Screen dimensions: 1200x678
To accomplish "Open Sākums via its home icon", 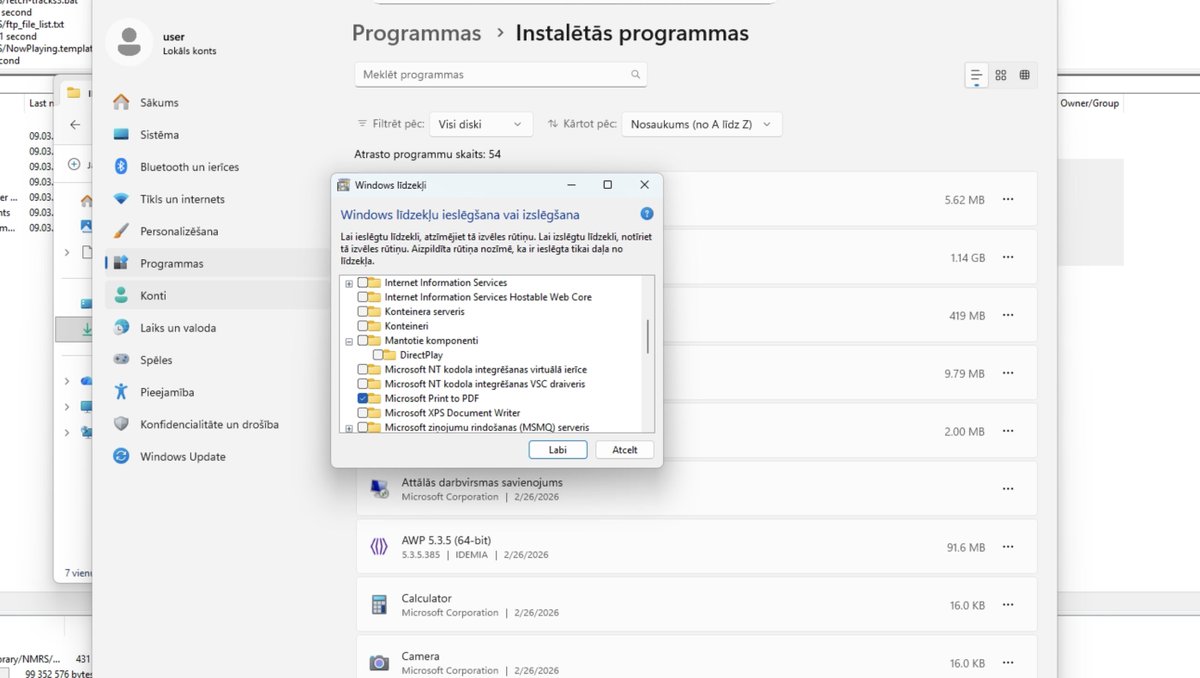I will pos(121,102).
